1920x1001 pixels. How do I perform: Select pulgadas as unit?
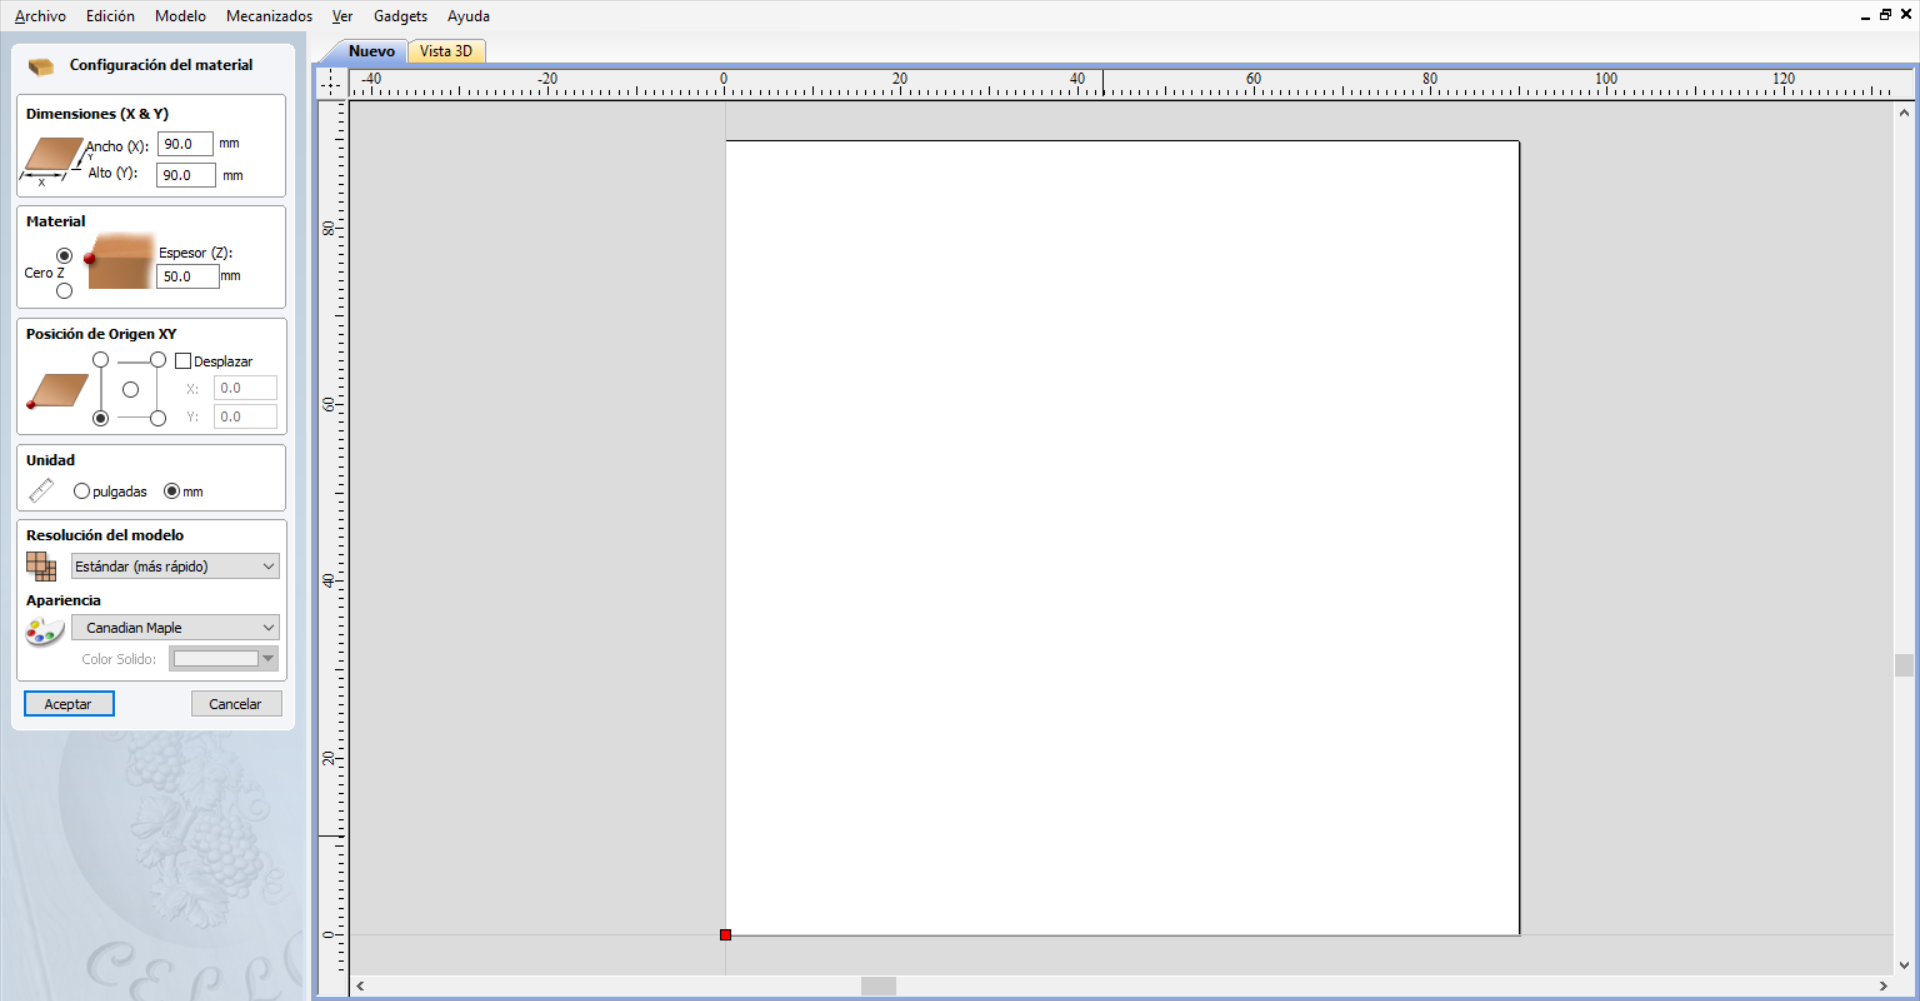click(x=81, y=491)
